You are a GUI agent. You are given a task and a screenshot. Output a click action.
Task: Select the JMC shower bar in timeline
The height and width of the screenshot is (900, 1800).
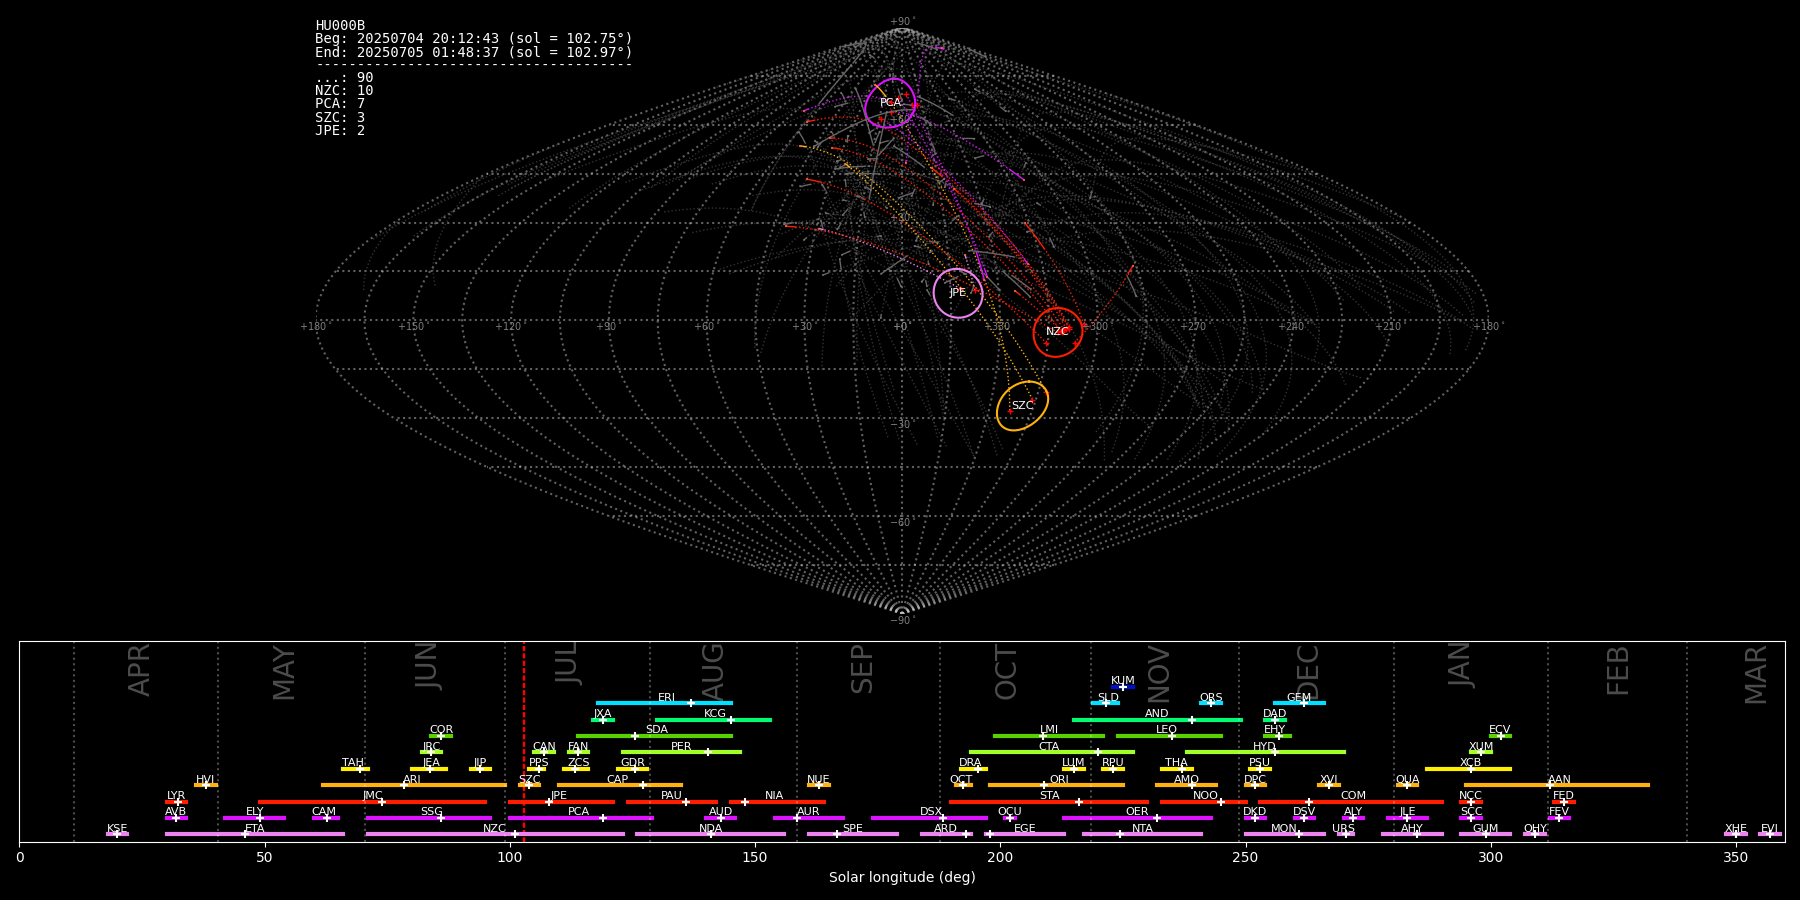[x=373, y=802]
